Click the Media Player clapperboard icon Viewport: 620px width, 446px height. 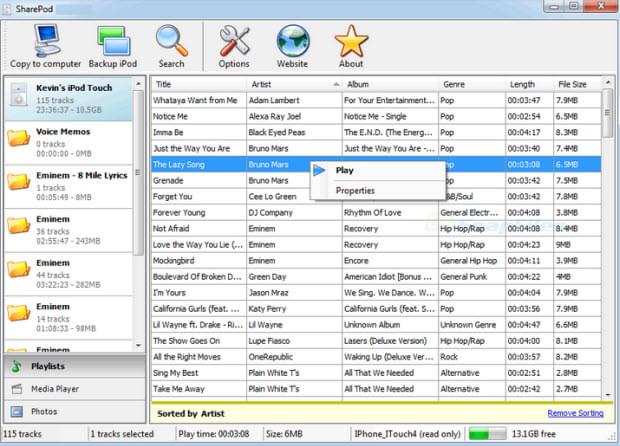coord(17,389)
